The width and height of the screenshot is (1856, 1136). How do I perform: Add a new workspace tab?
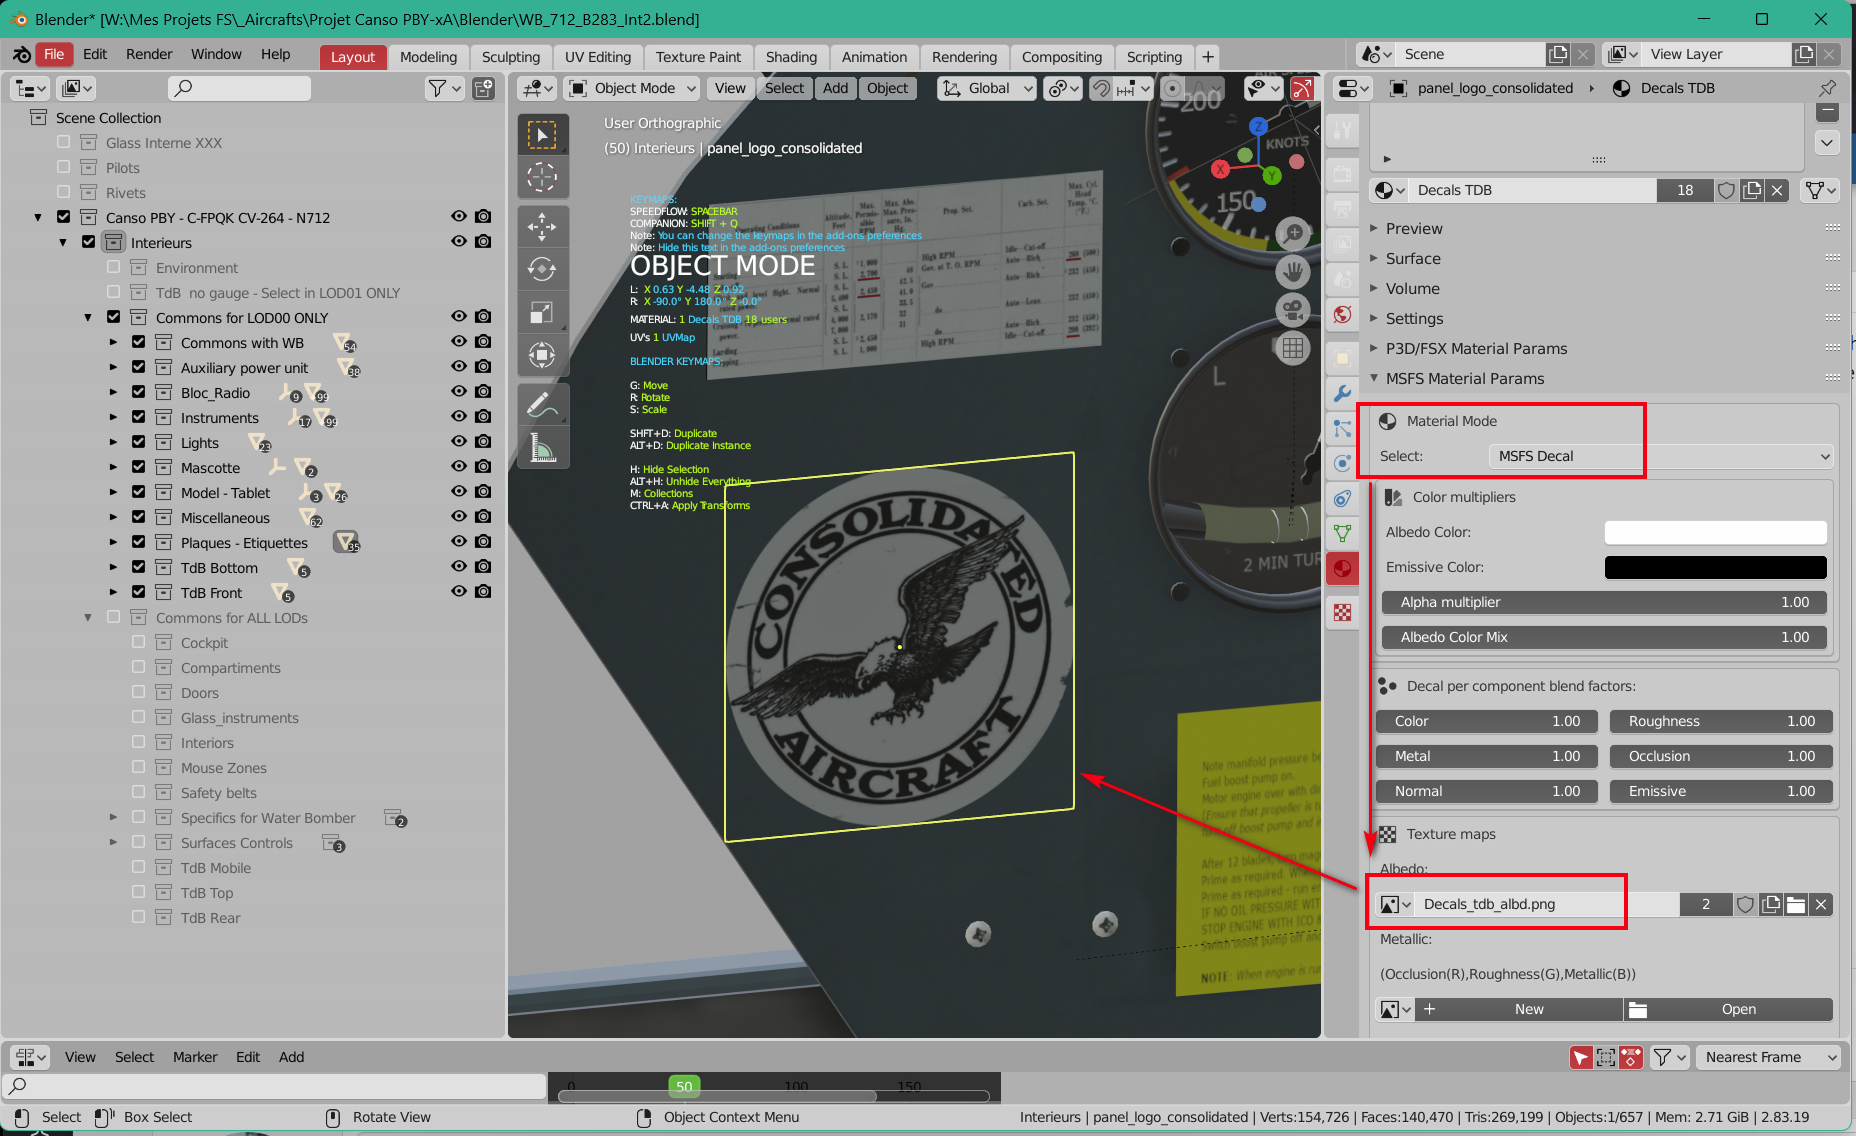pyautogui.click(x=1208, y=57)
